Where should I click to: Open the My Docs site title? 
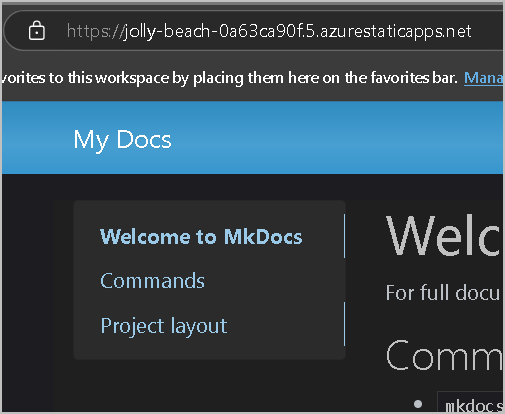[x=122, y=140]
